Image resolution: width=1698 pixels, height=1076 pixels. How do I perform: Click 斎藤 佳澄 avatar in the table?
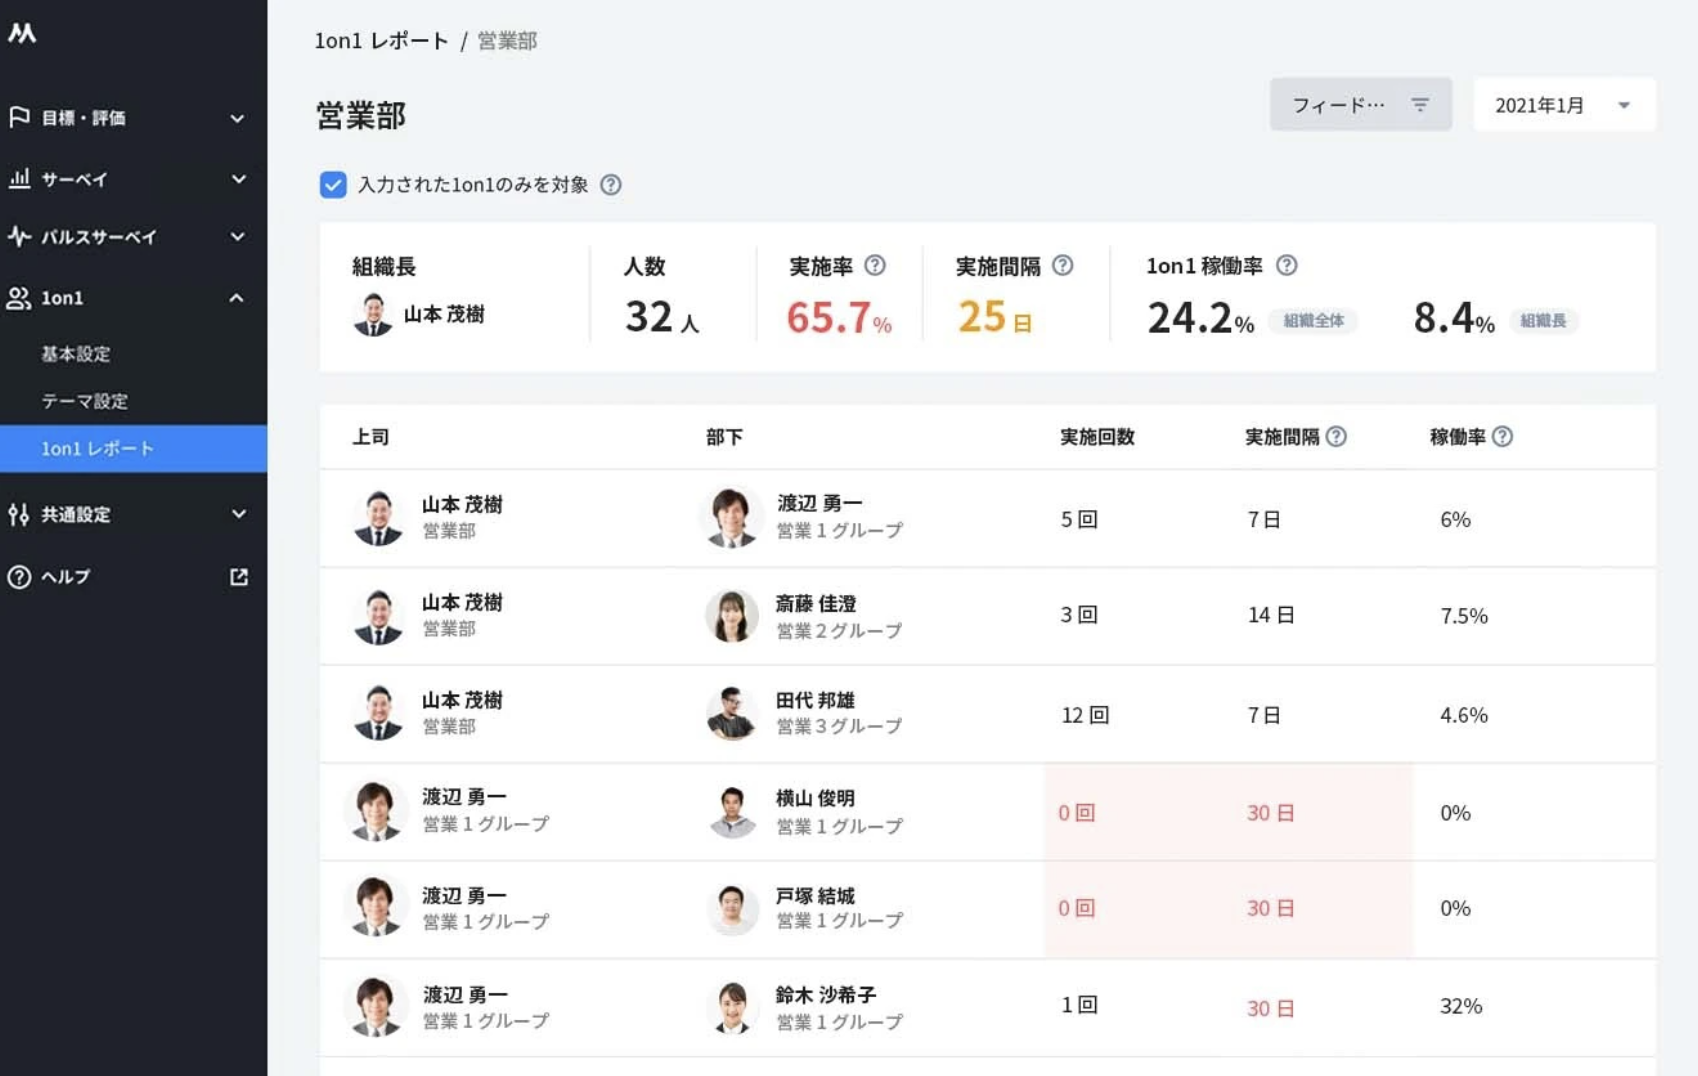pyautogui.click(x=731, y=616)
